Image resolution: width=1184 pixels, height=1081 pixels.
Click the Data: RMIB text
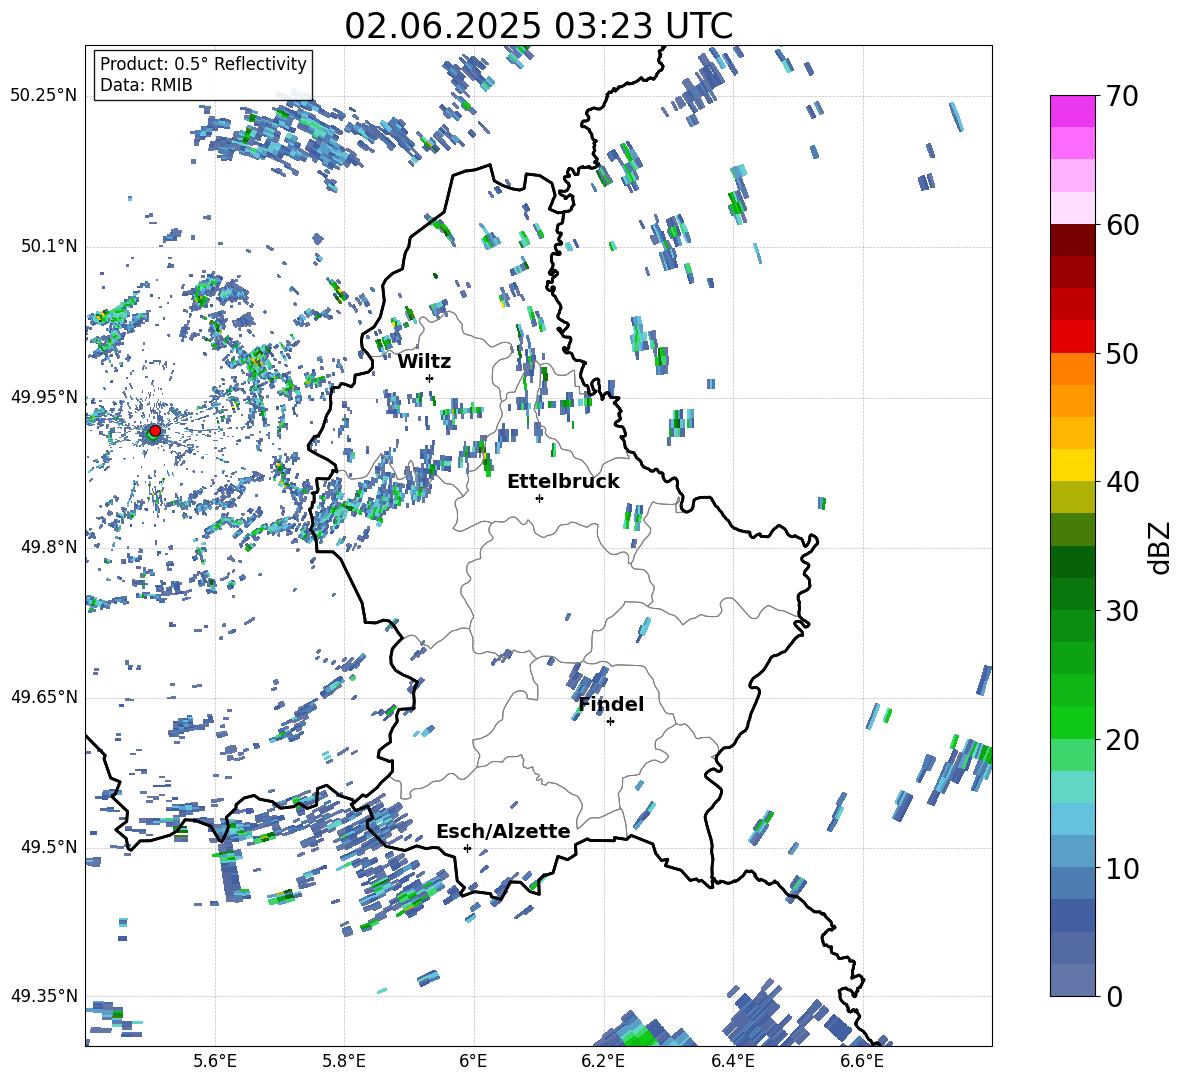[146, 85]
